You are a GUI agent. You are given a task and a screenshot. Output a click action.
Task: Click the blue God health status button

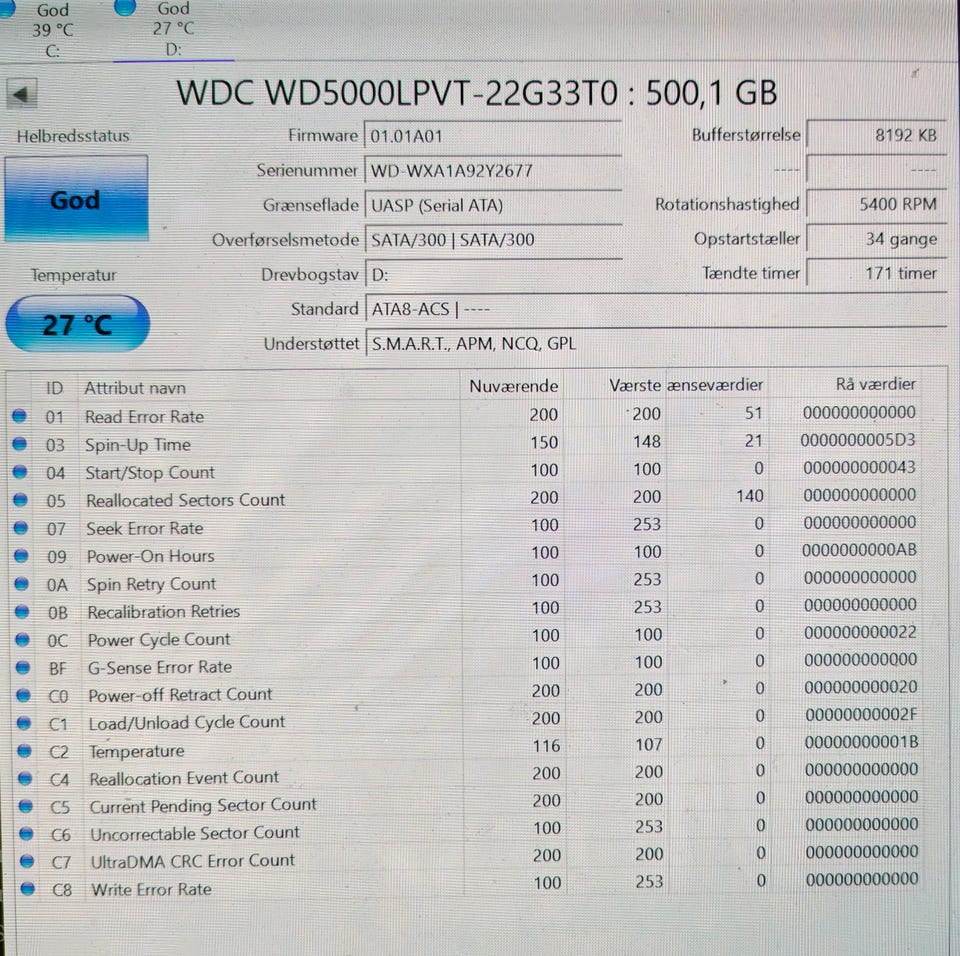coord(76,200)
